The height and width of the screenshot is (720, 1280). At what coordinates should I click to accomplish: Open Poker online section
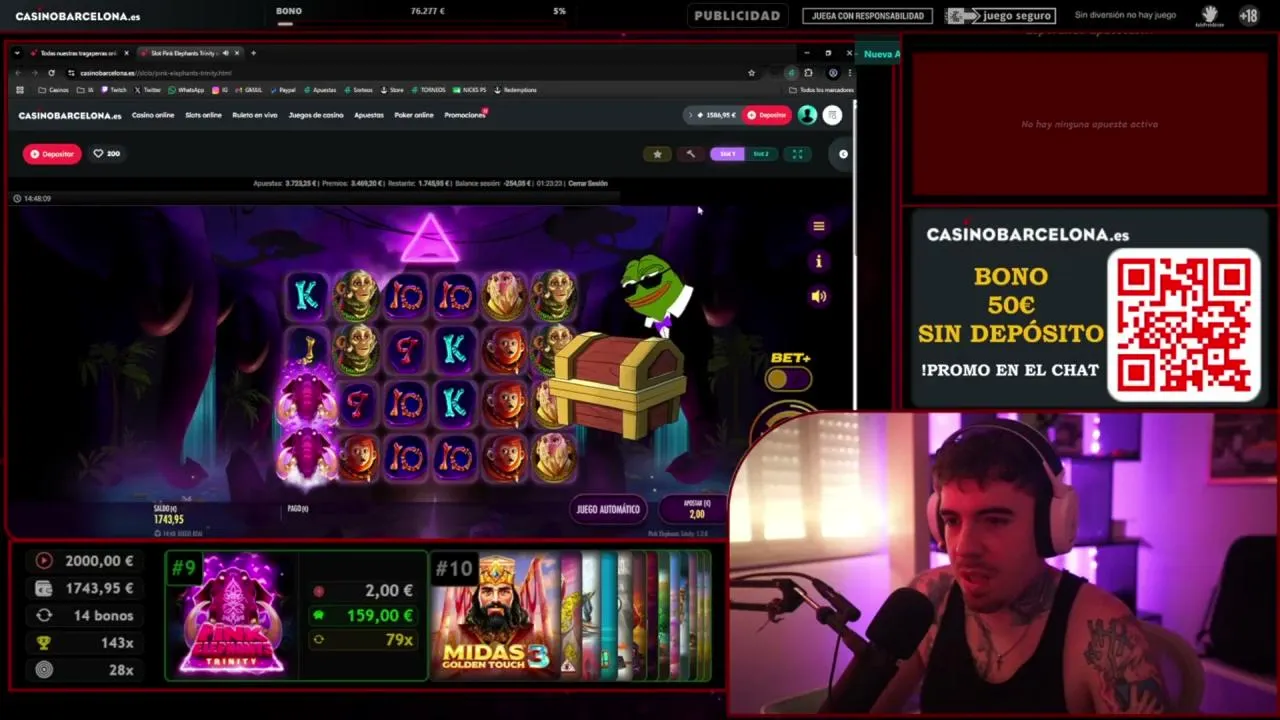[414, 115]
